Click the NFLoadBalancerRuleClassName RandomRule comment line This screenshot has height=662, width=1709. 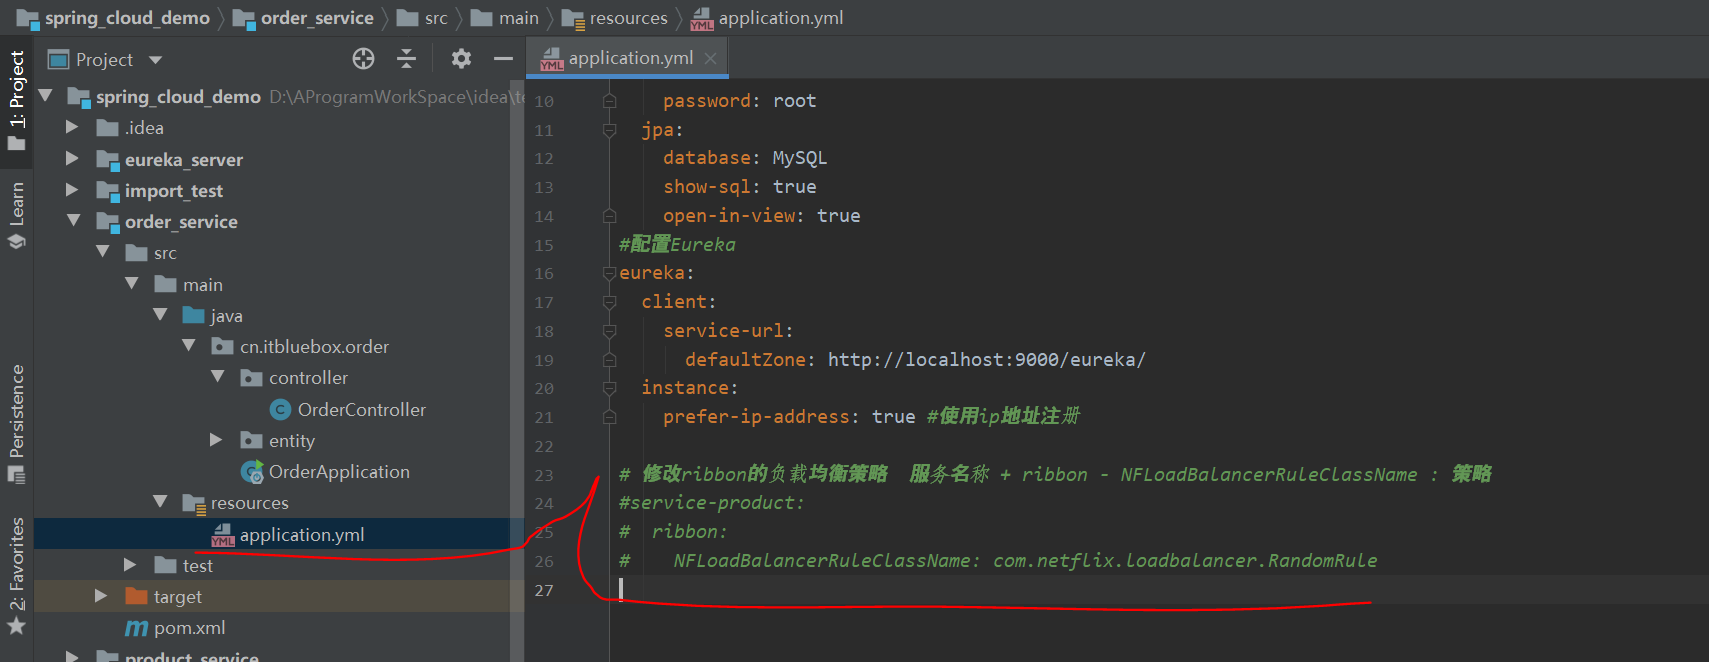998,561
